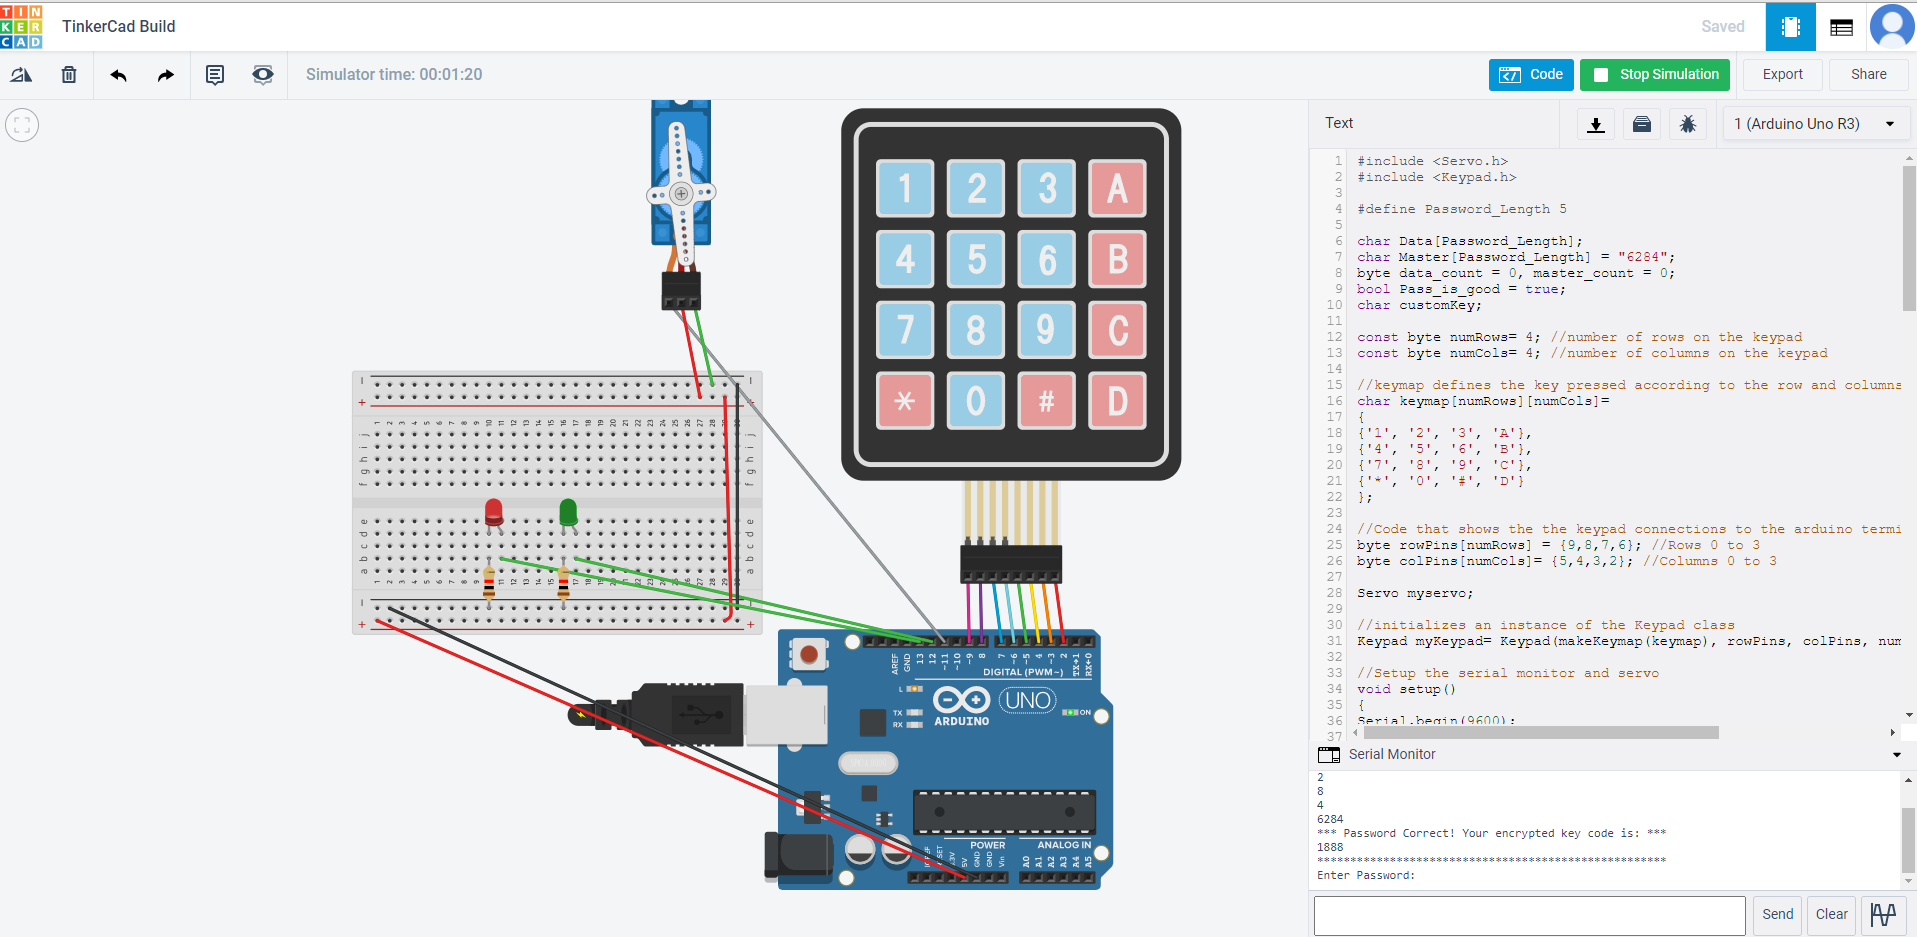Open the debugger bug icon

(x=1688, y=124)
